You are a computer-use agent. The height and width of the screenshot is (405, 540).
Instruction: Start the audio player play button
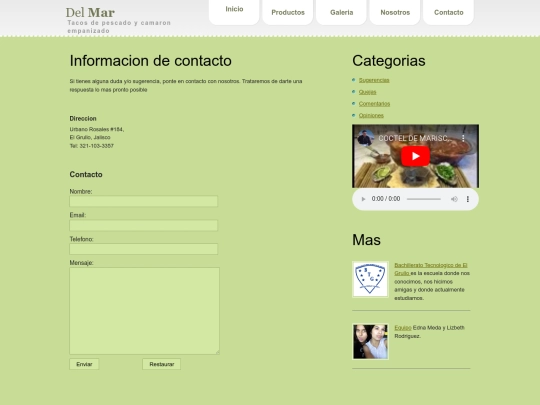(x=363, y=199)
